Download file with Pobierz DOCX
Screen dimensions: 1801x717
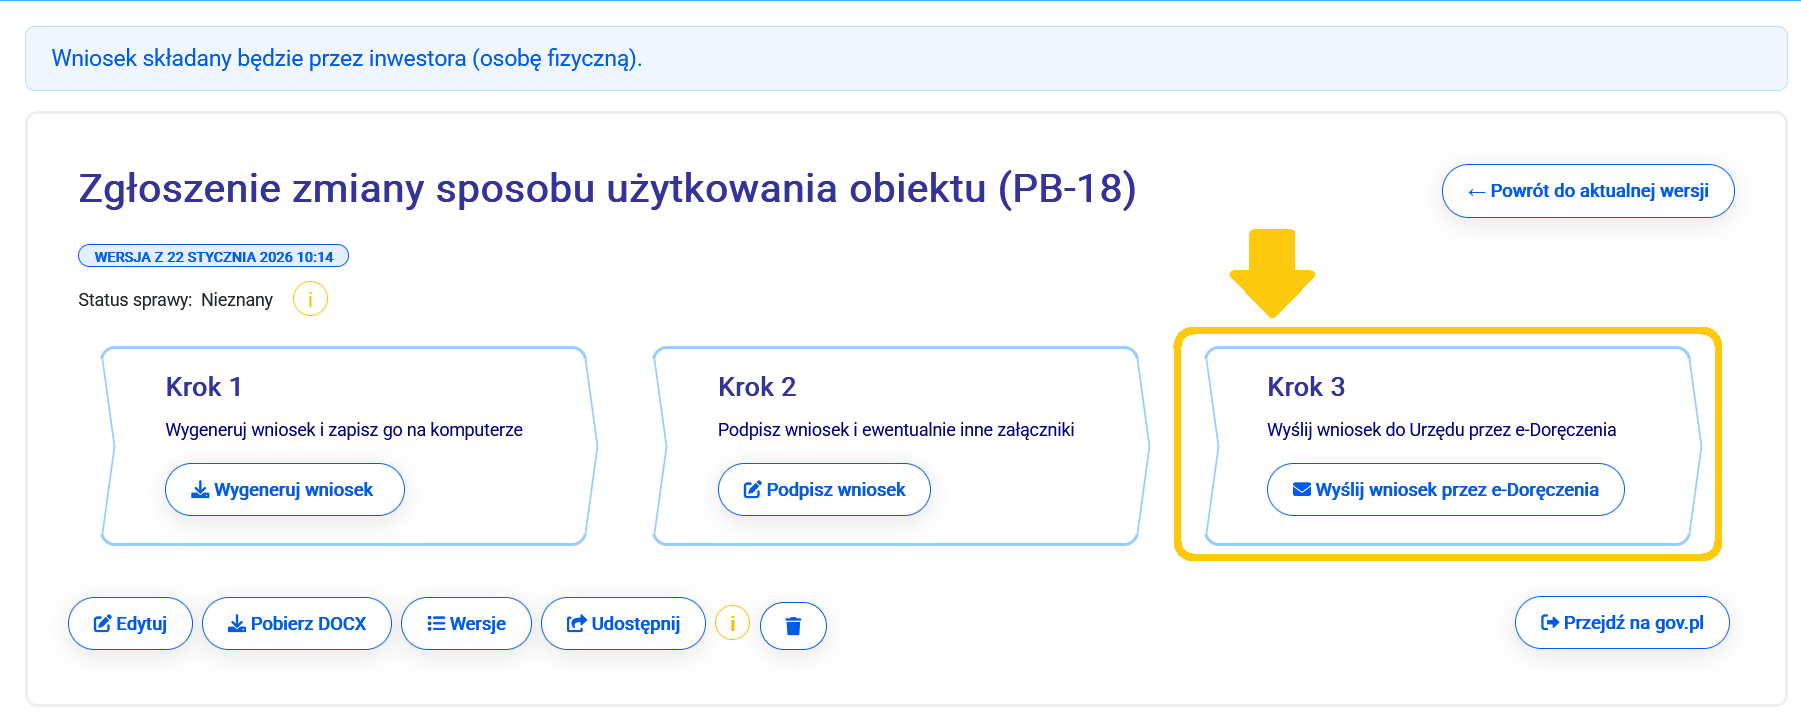297,624
